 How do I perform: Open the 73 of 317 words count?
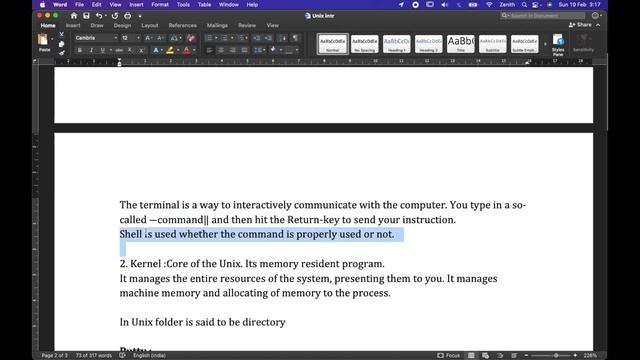[93, 356]
